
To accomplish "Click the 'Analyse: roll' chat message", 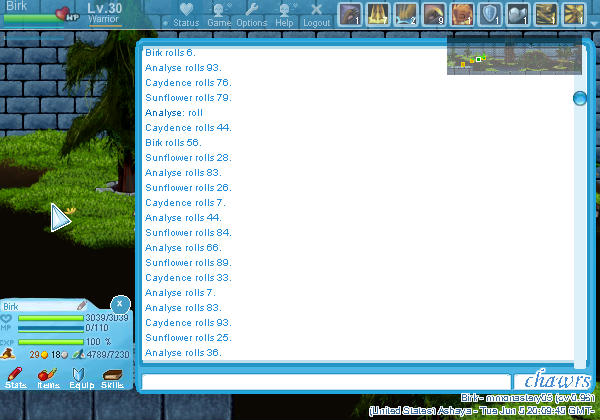I will [x=174, y=113].
